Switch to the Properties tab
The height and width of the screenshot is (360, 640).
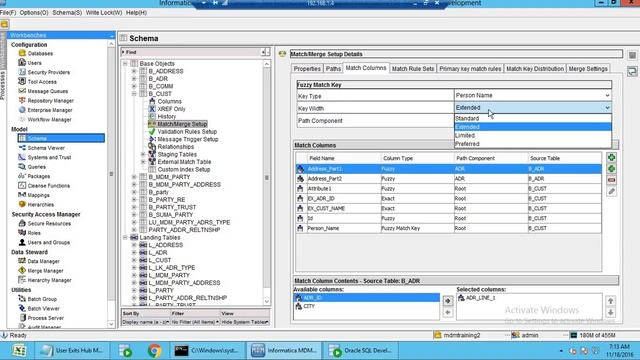(307, 69)
